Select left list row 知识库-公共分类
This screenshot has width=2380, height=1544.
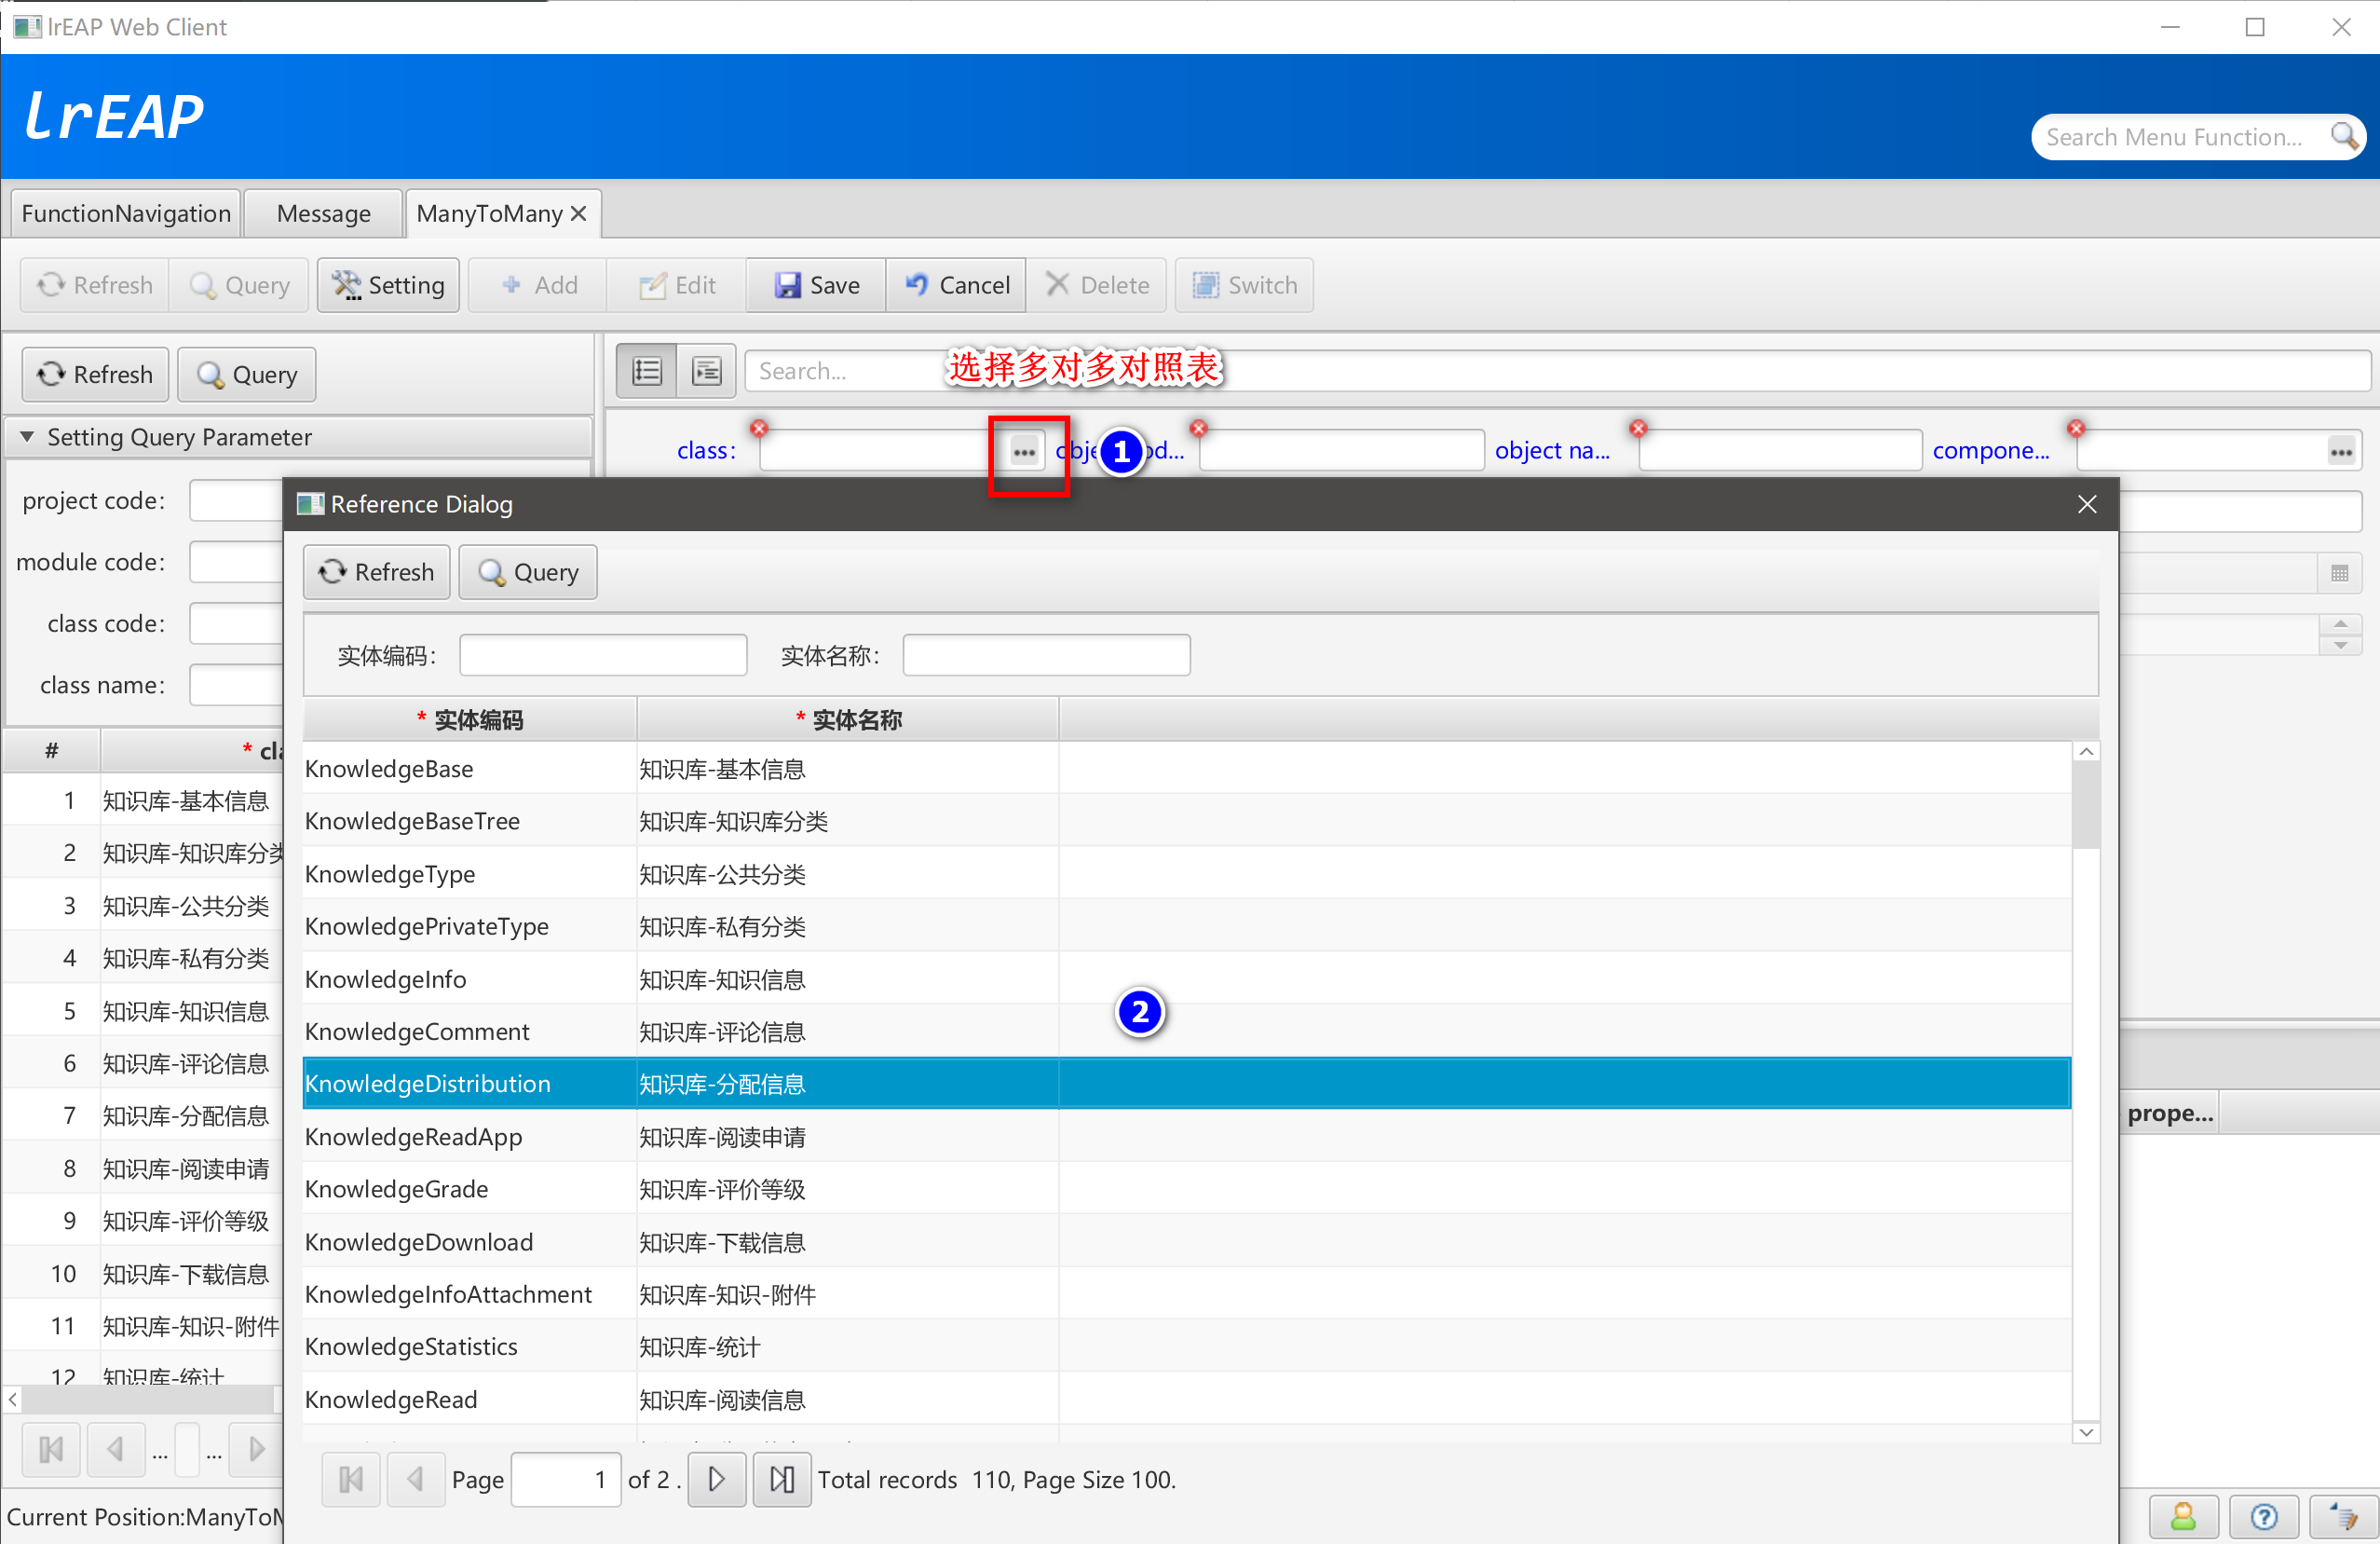tap(143, 906)
